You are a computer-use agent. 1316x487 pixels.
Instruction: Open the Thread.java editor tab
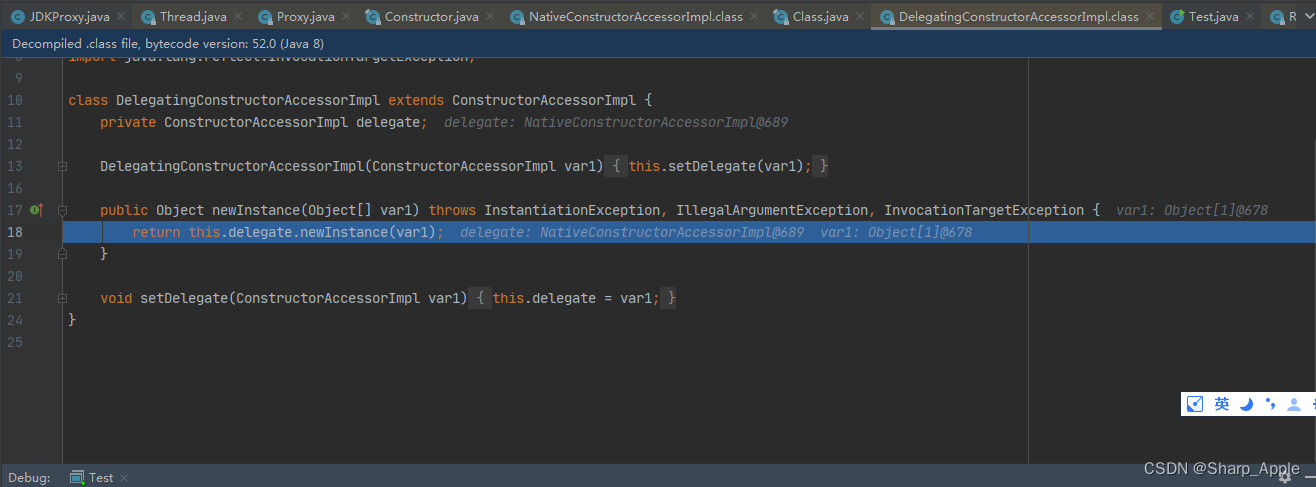pos(191,17)
